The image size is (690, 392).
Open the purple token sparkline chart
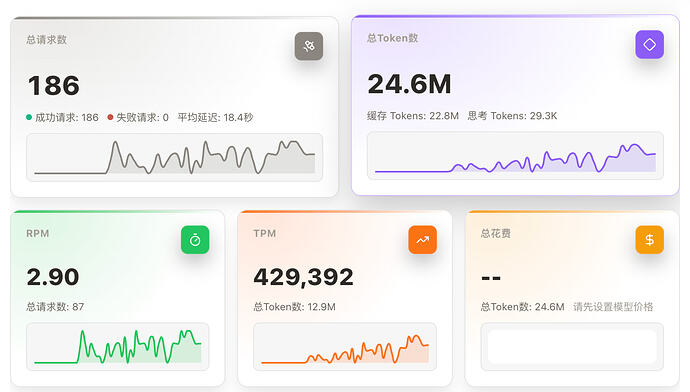(x=515, y=156)
